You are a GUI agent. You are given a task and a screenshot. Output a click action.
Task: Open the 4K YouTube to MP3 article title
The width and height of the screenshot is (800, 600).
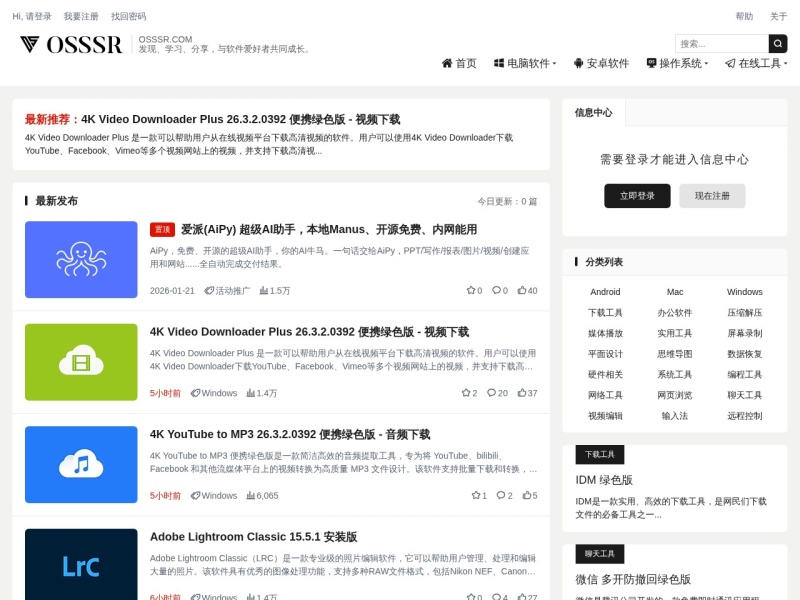coord(290,435)
